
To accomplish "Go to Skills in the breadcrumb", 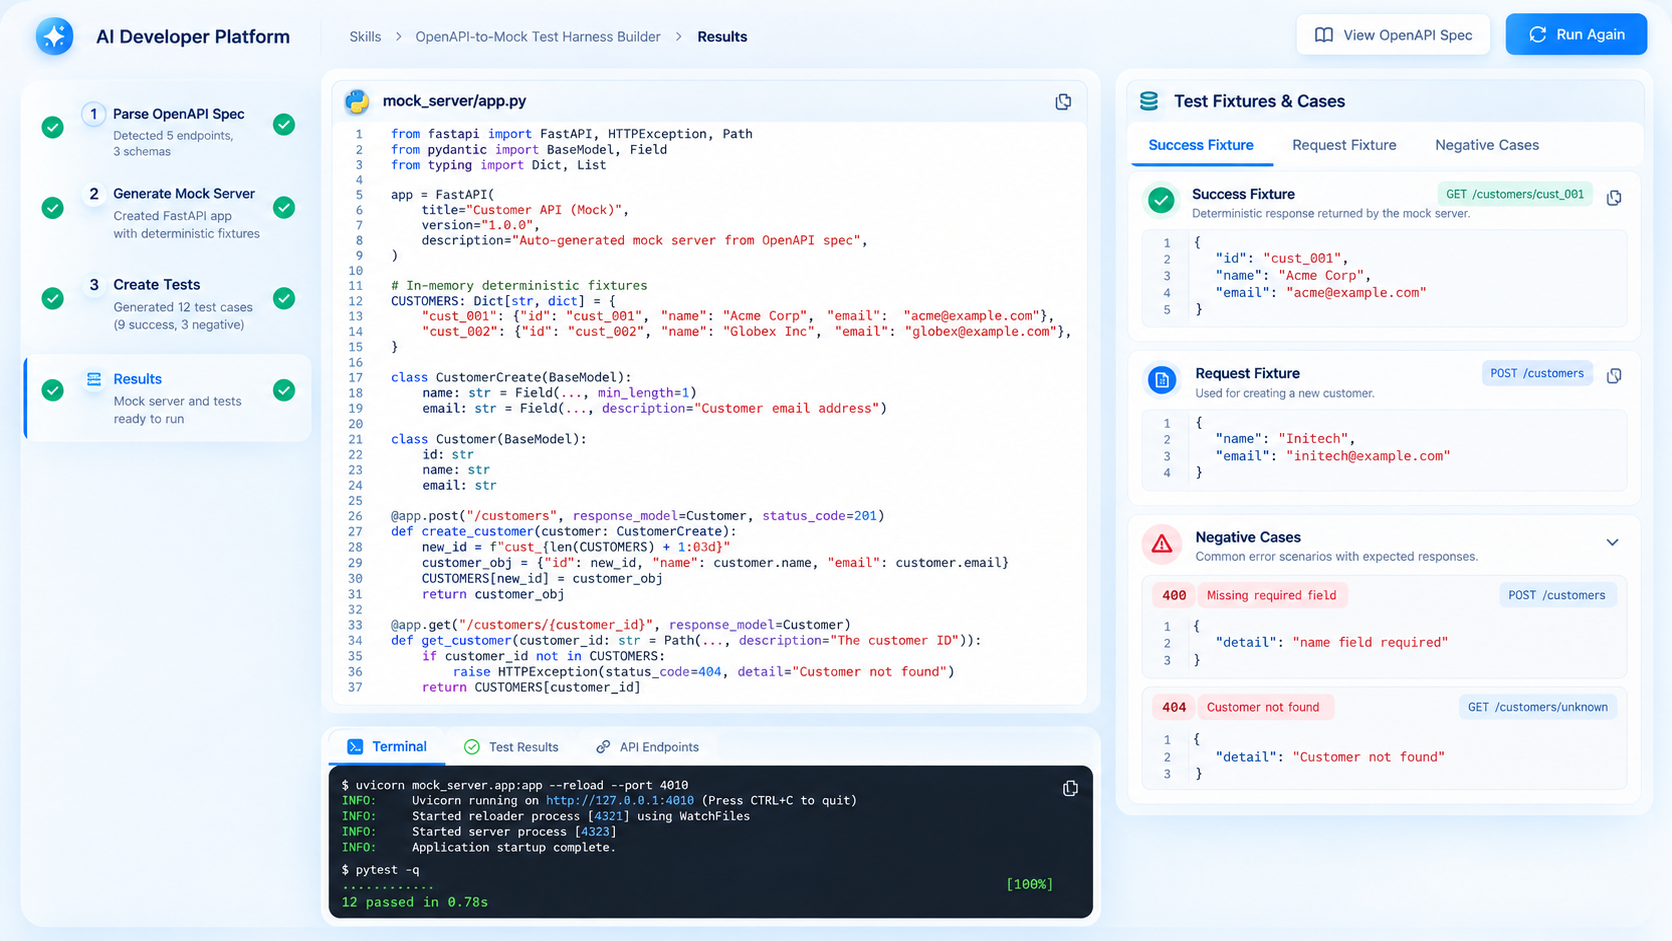I will (365, 37).
